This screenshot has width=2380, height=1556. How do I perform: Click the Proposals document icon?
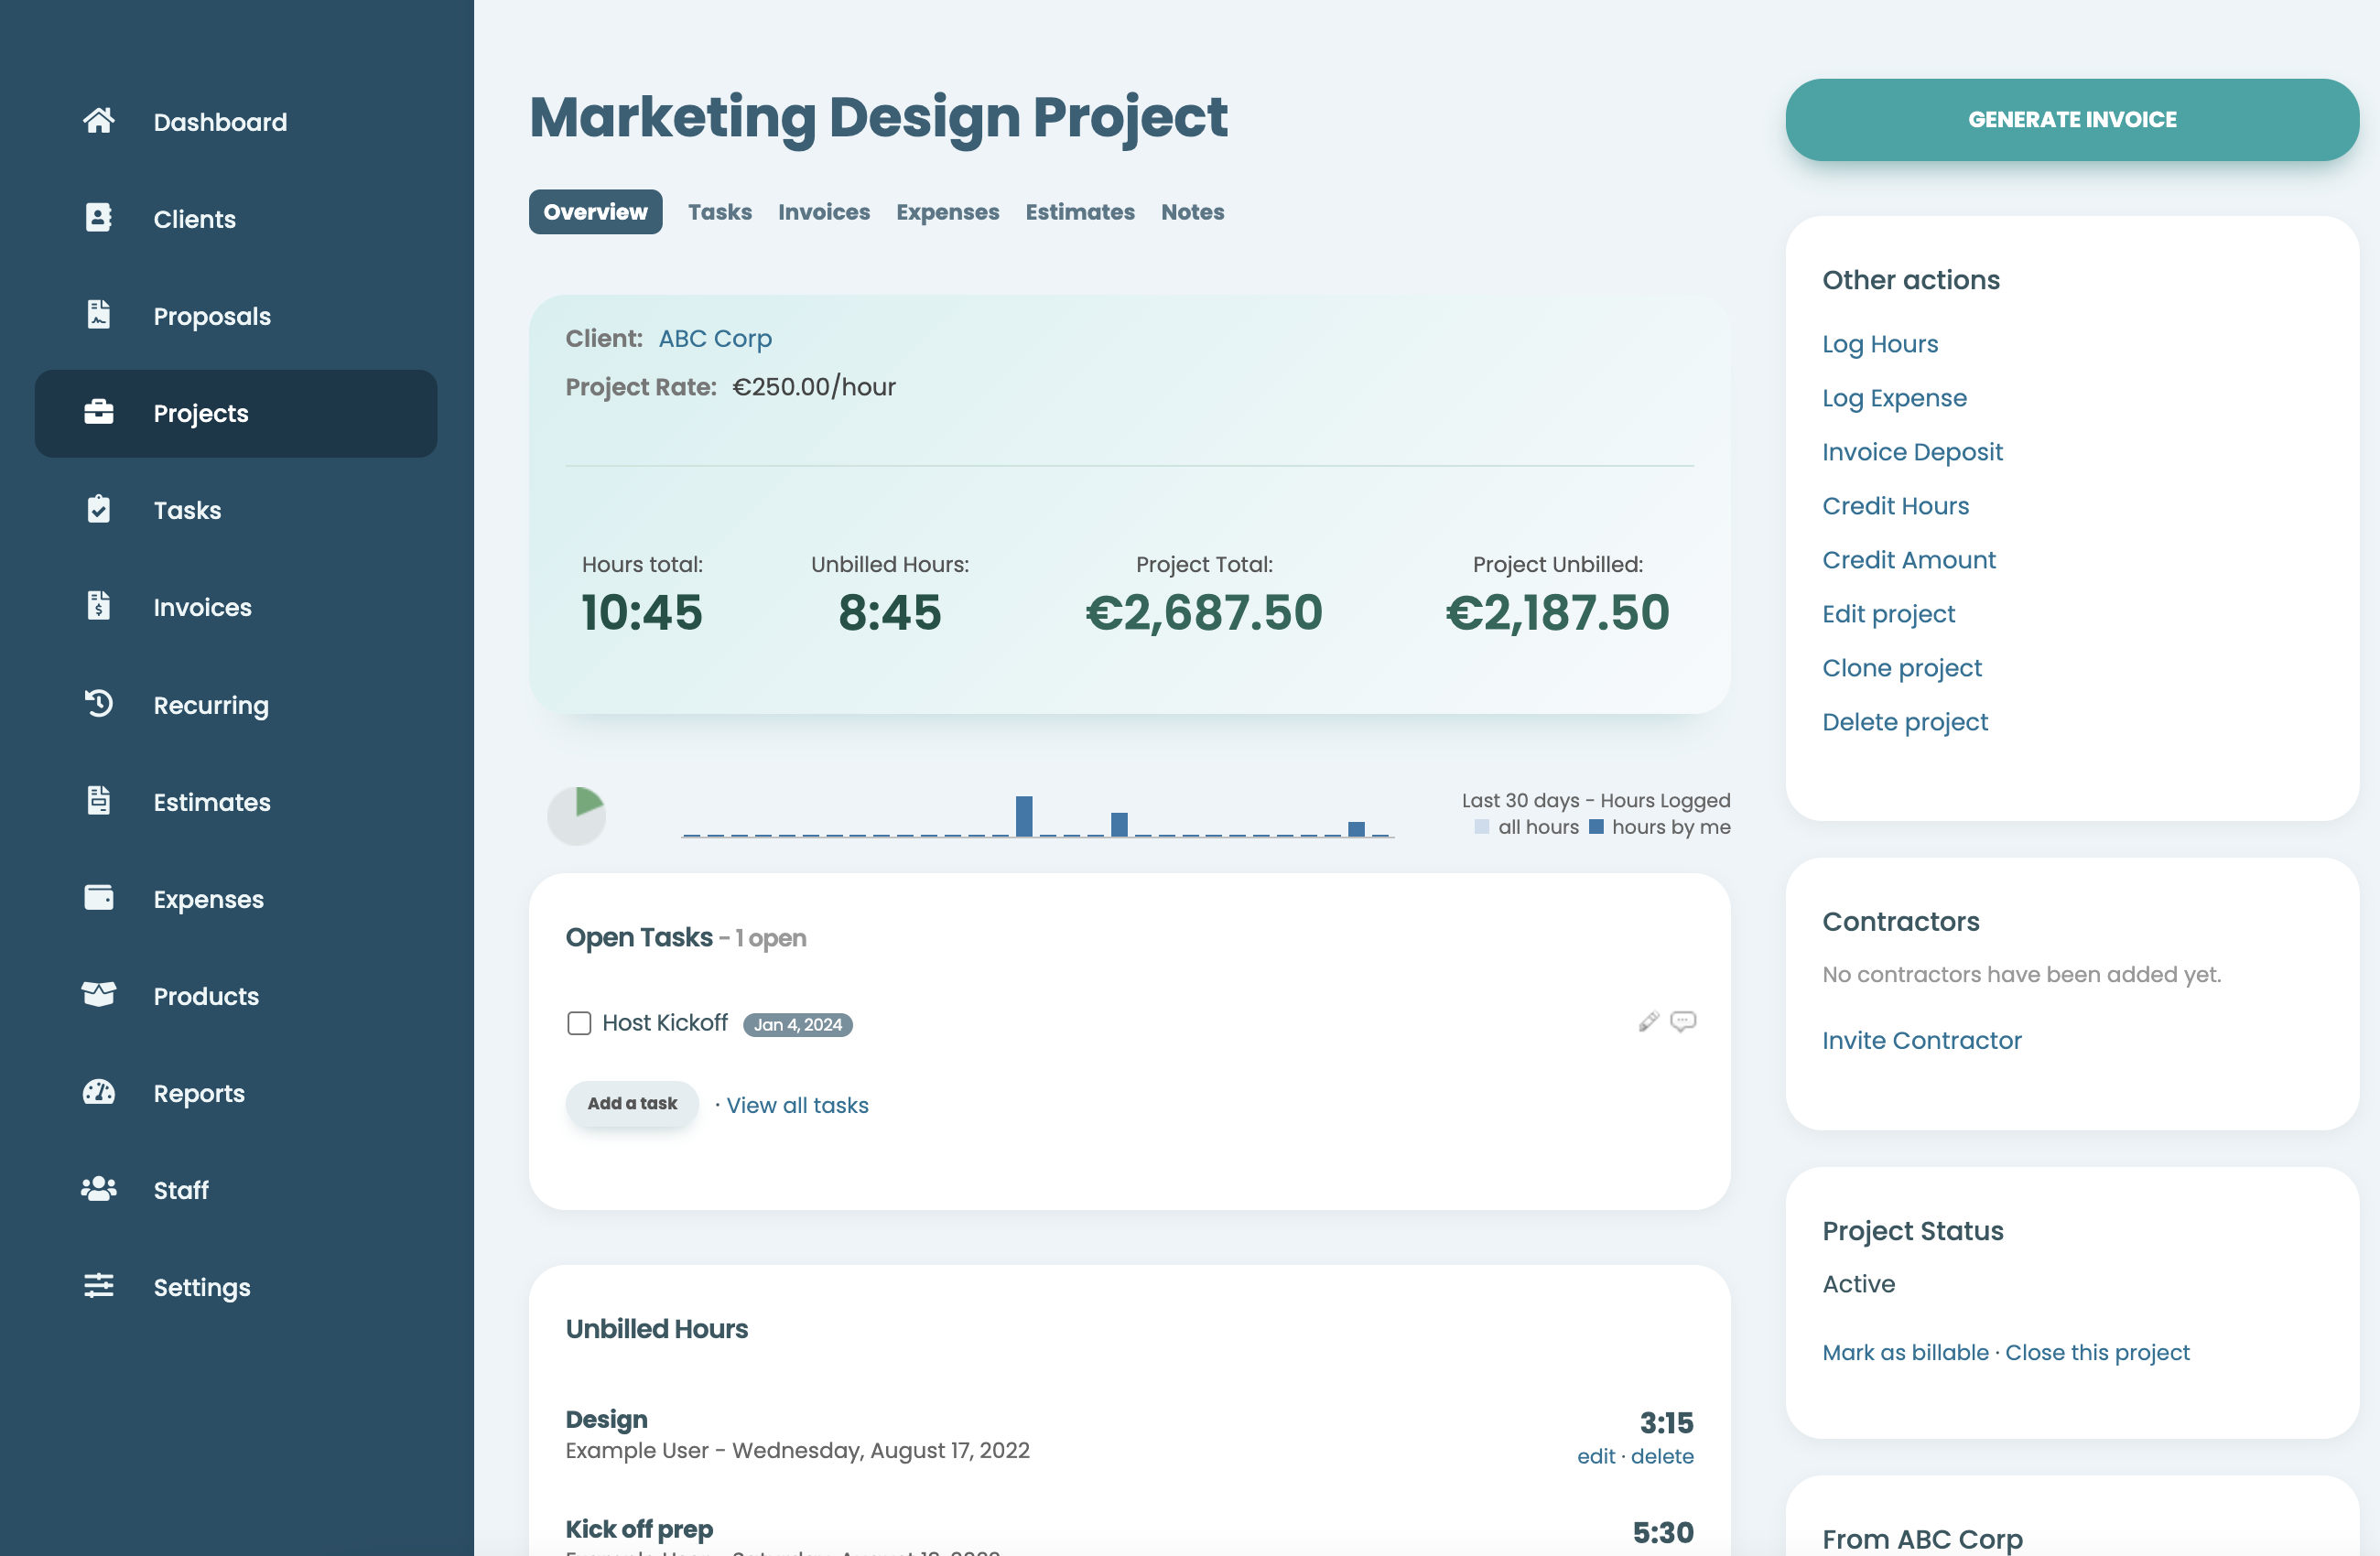tap(98, 315)
